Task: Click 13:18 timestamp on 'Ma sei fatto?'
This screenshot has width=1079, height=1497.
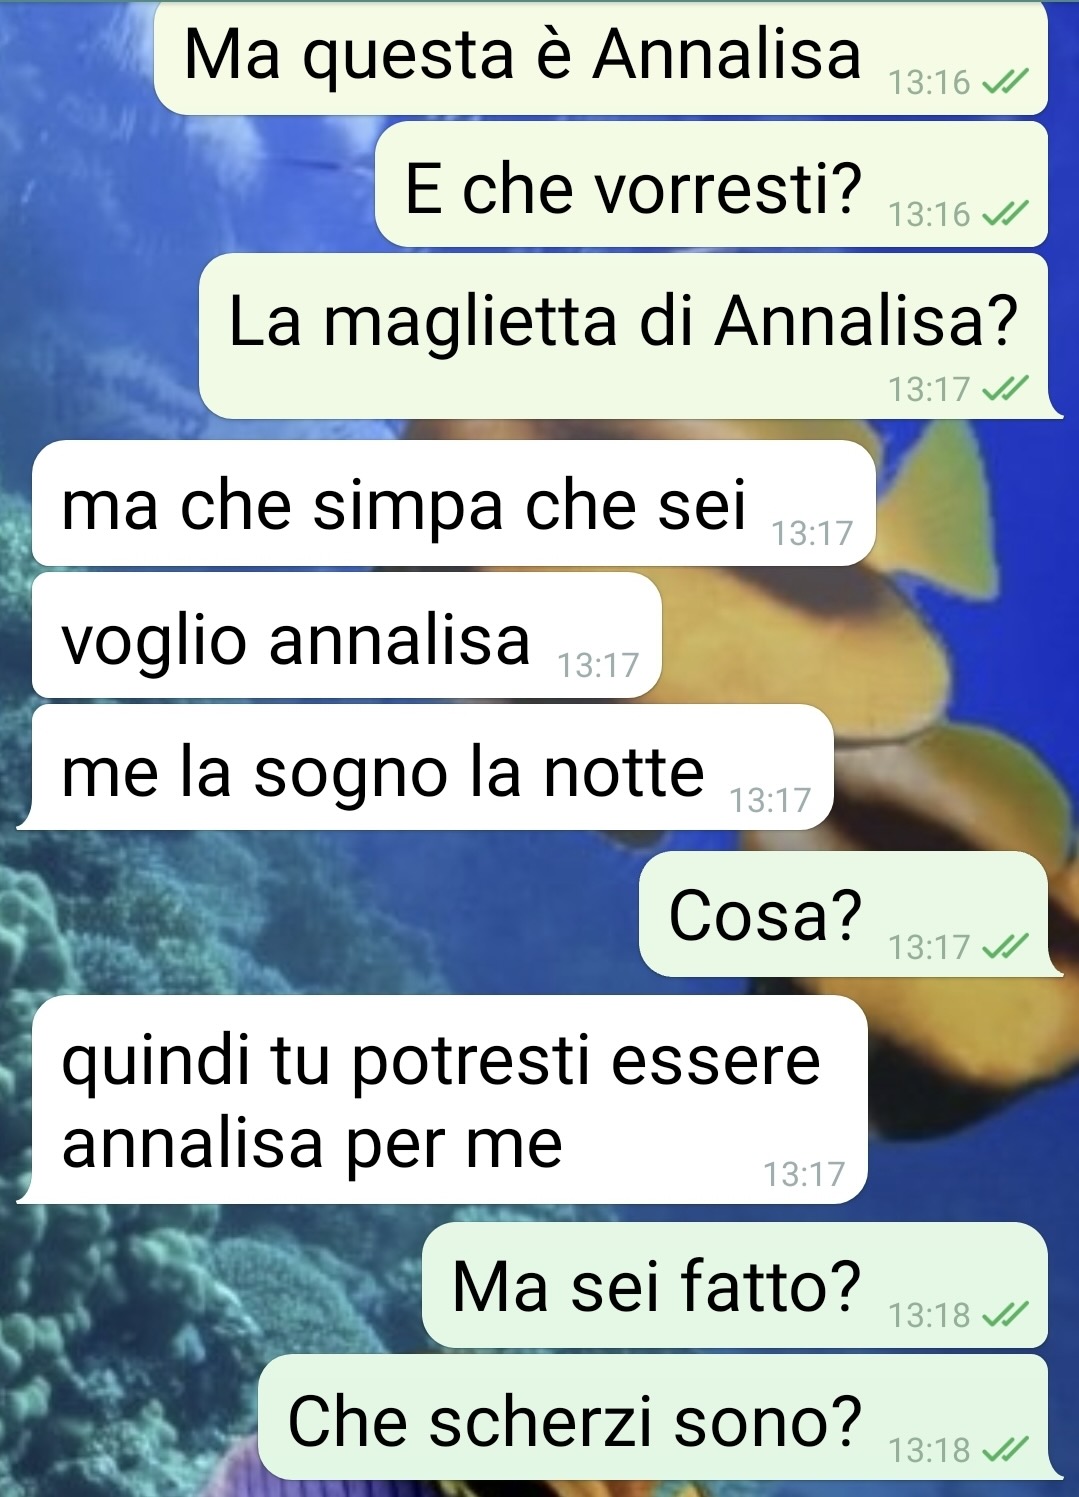Action: (x=929, y=1315)
